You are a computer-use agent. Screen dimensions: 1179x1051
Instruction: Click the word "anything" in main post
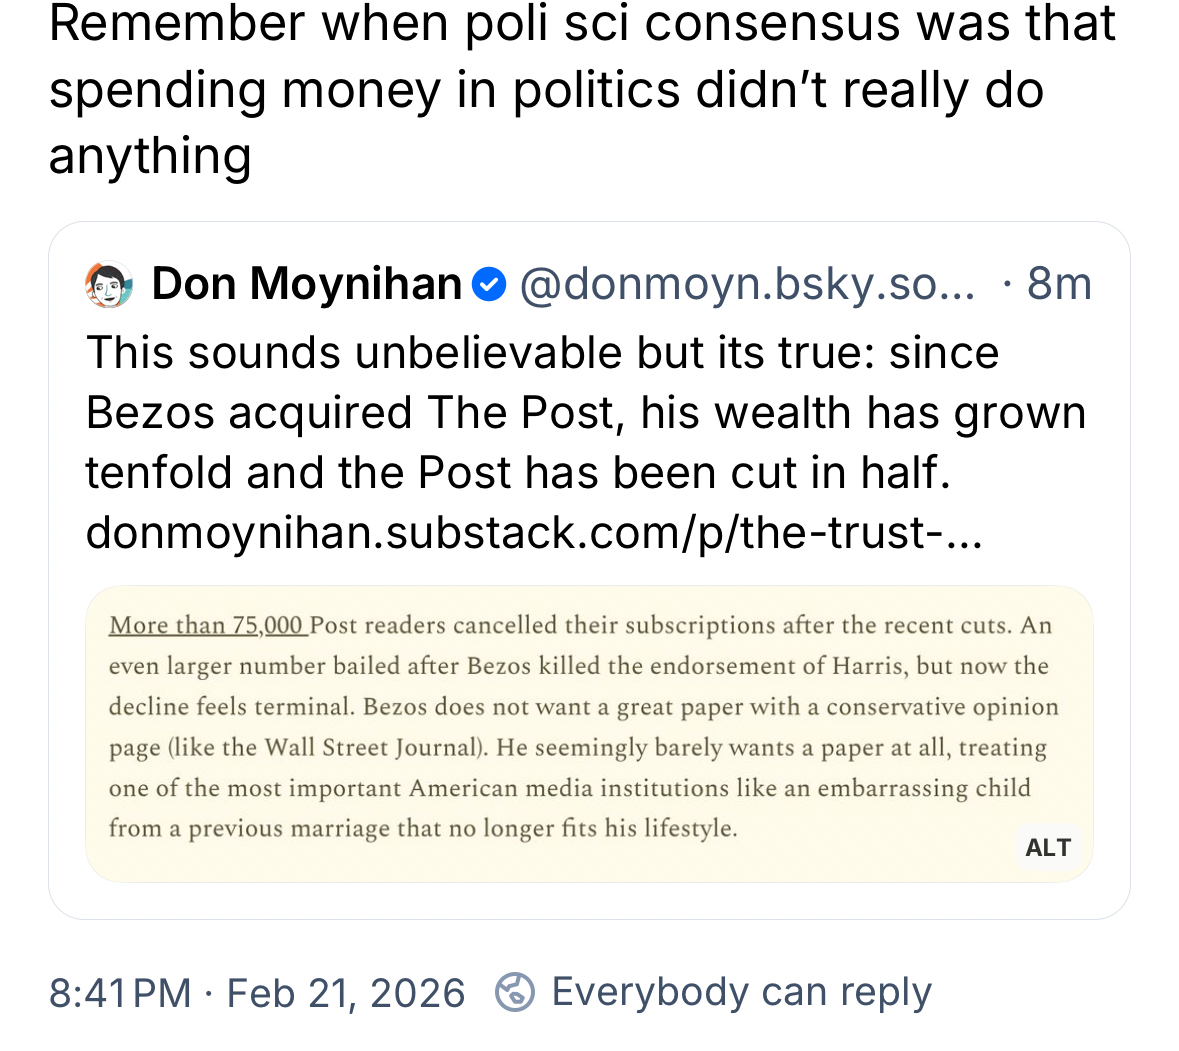point(150,156)
